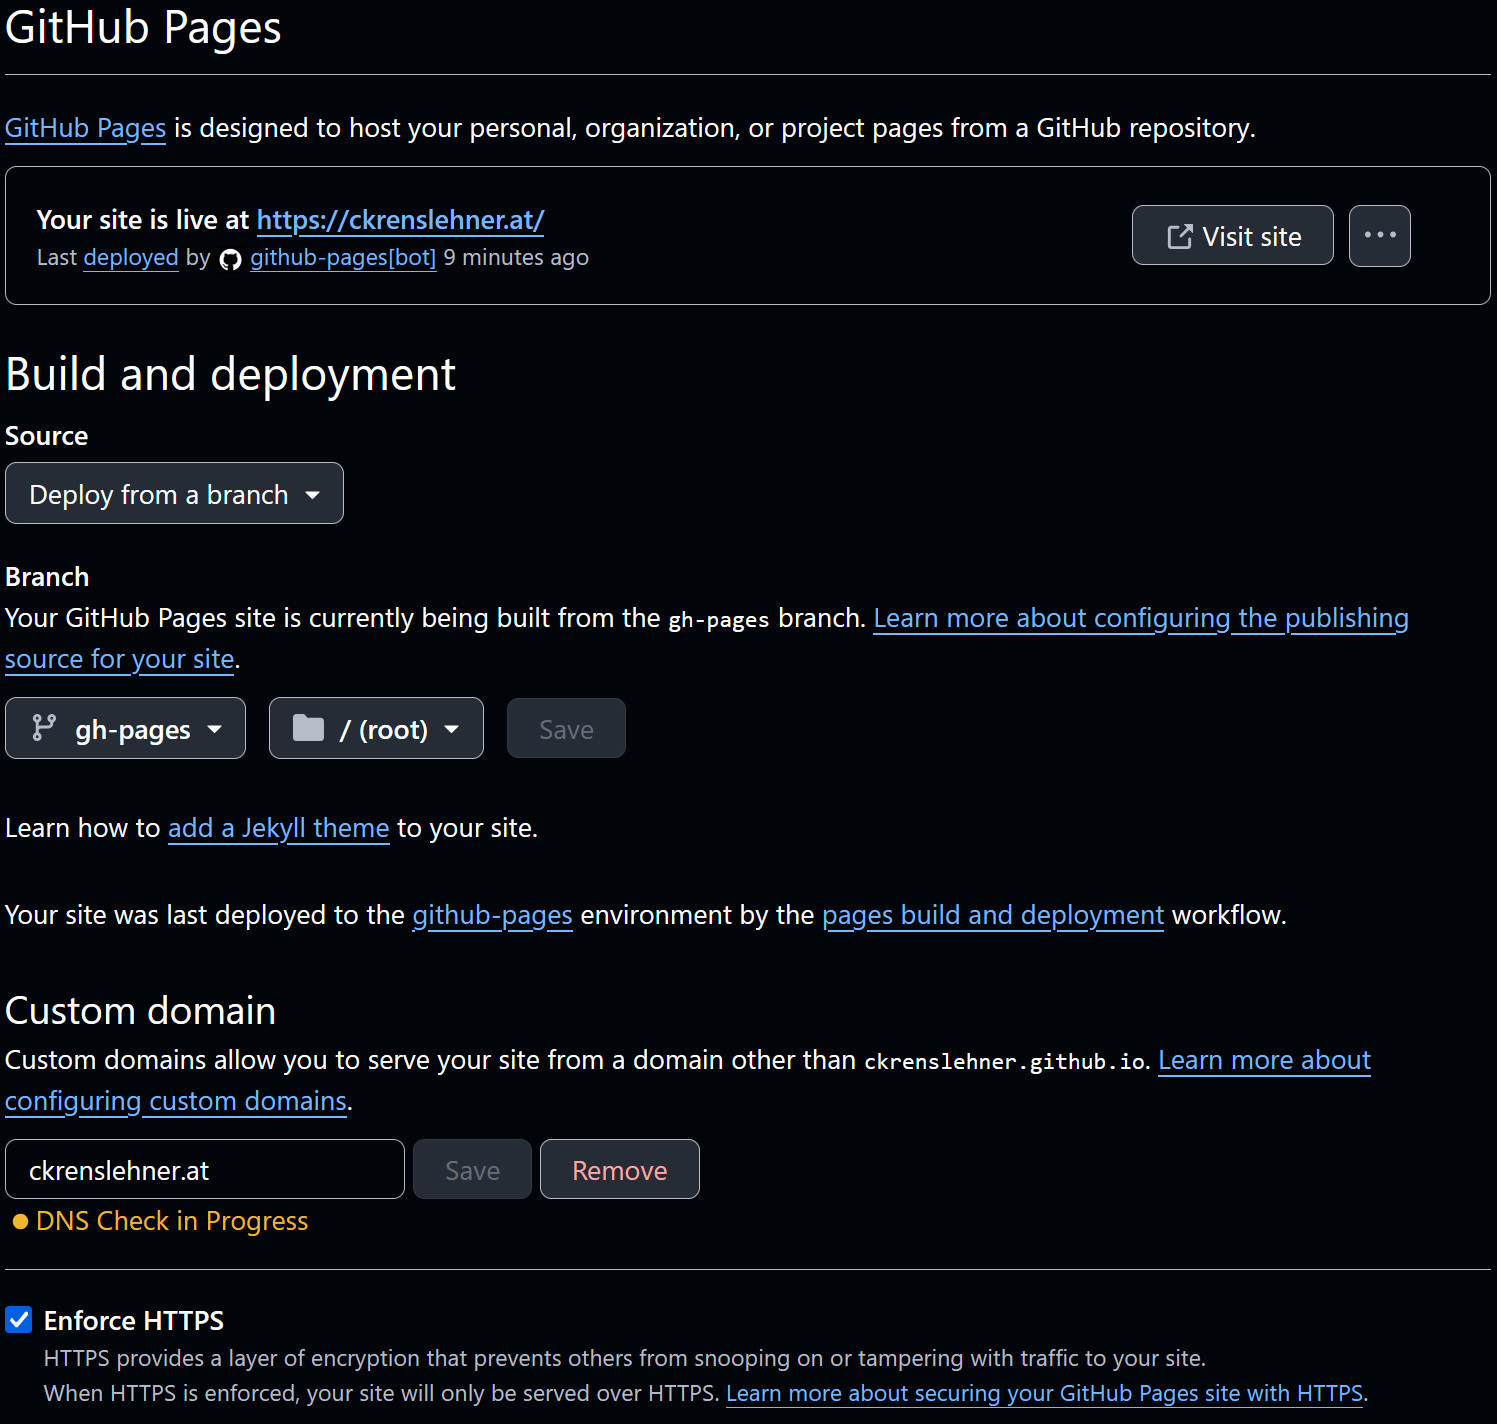Open the pages build and deployment workflow
1497x1424 pixels.
point(992,914)
